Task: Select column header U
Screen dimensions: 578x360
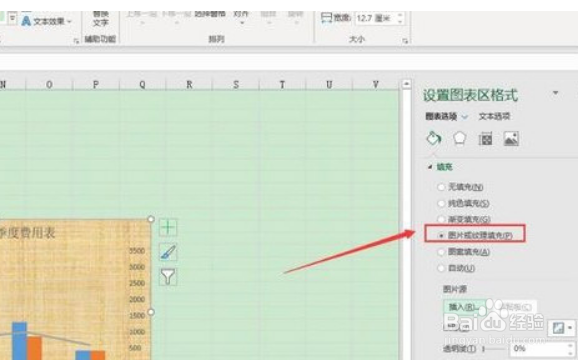Action: [329, 84]
